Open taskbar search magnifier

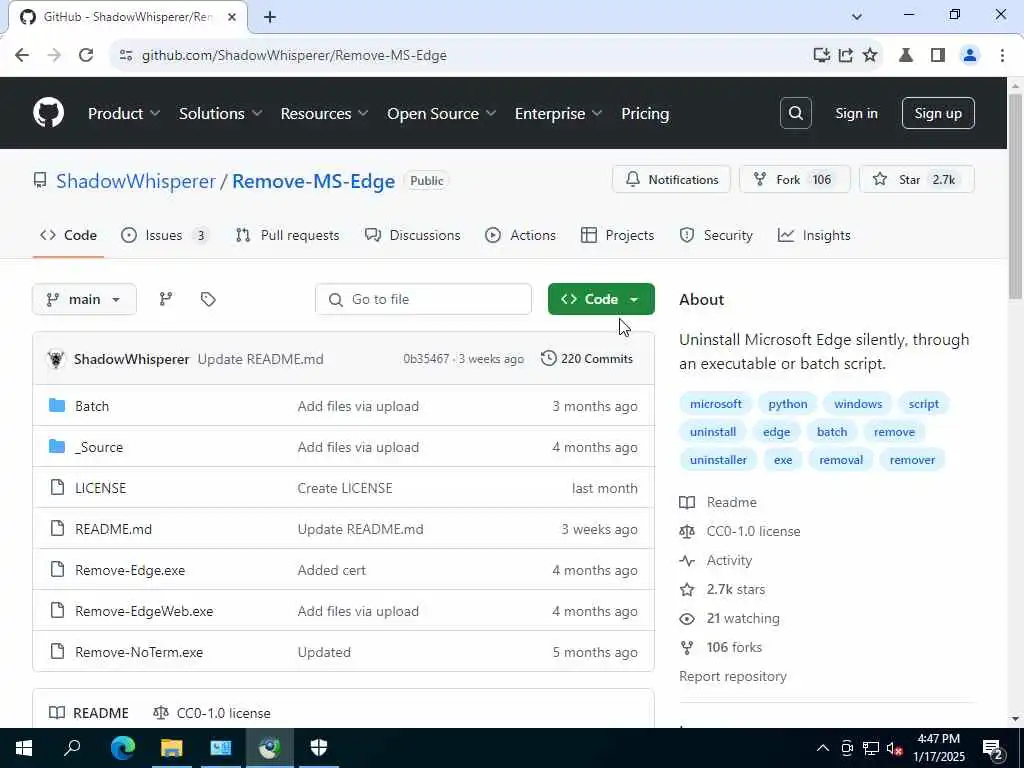click(x=72, y=748)
